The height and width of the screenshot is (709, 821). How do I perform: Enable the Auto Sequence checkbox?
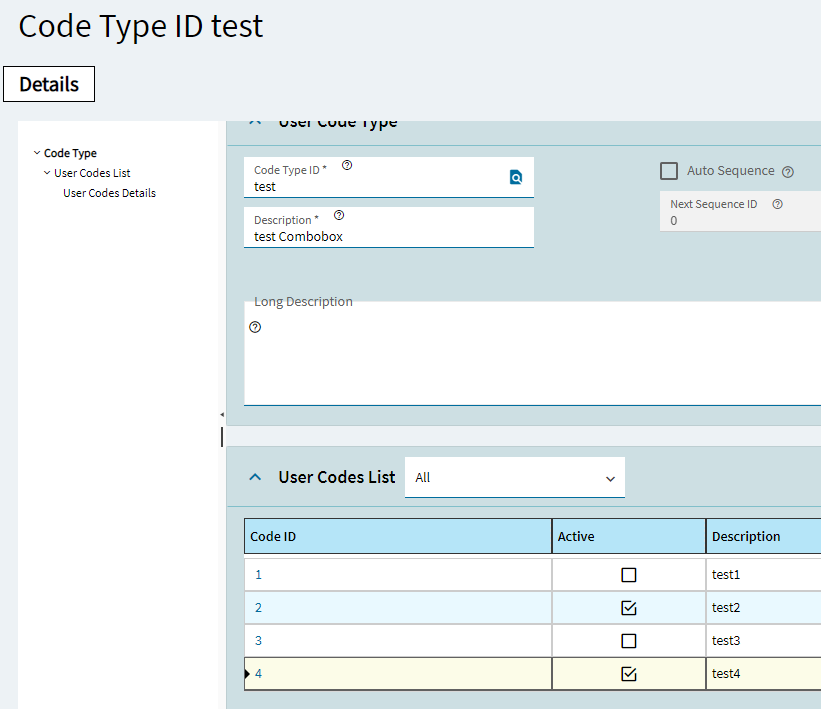pyautogui.click(x=669, y=171)
